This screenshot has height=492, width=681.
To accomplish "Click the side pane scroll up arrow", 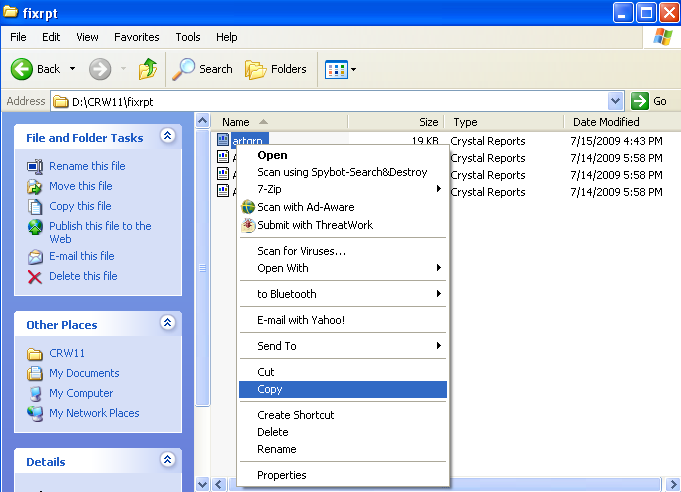I will coord(203,121).
